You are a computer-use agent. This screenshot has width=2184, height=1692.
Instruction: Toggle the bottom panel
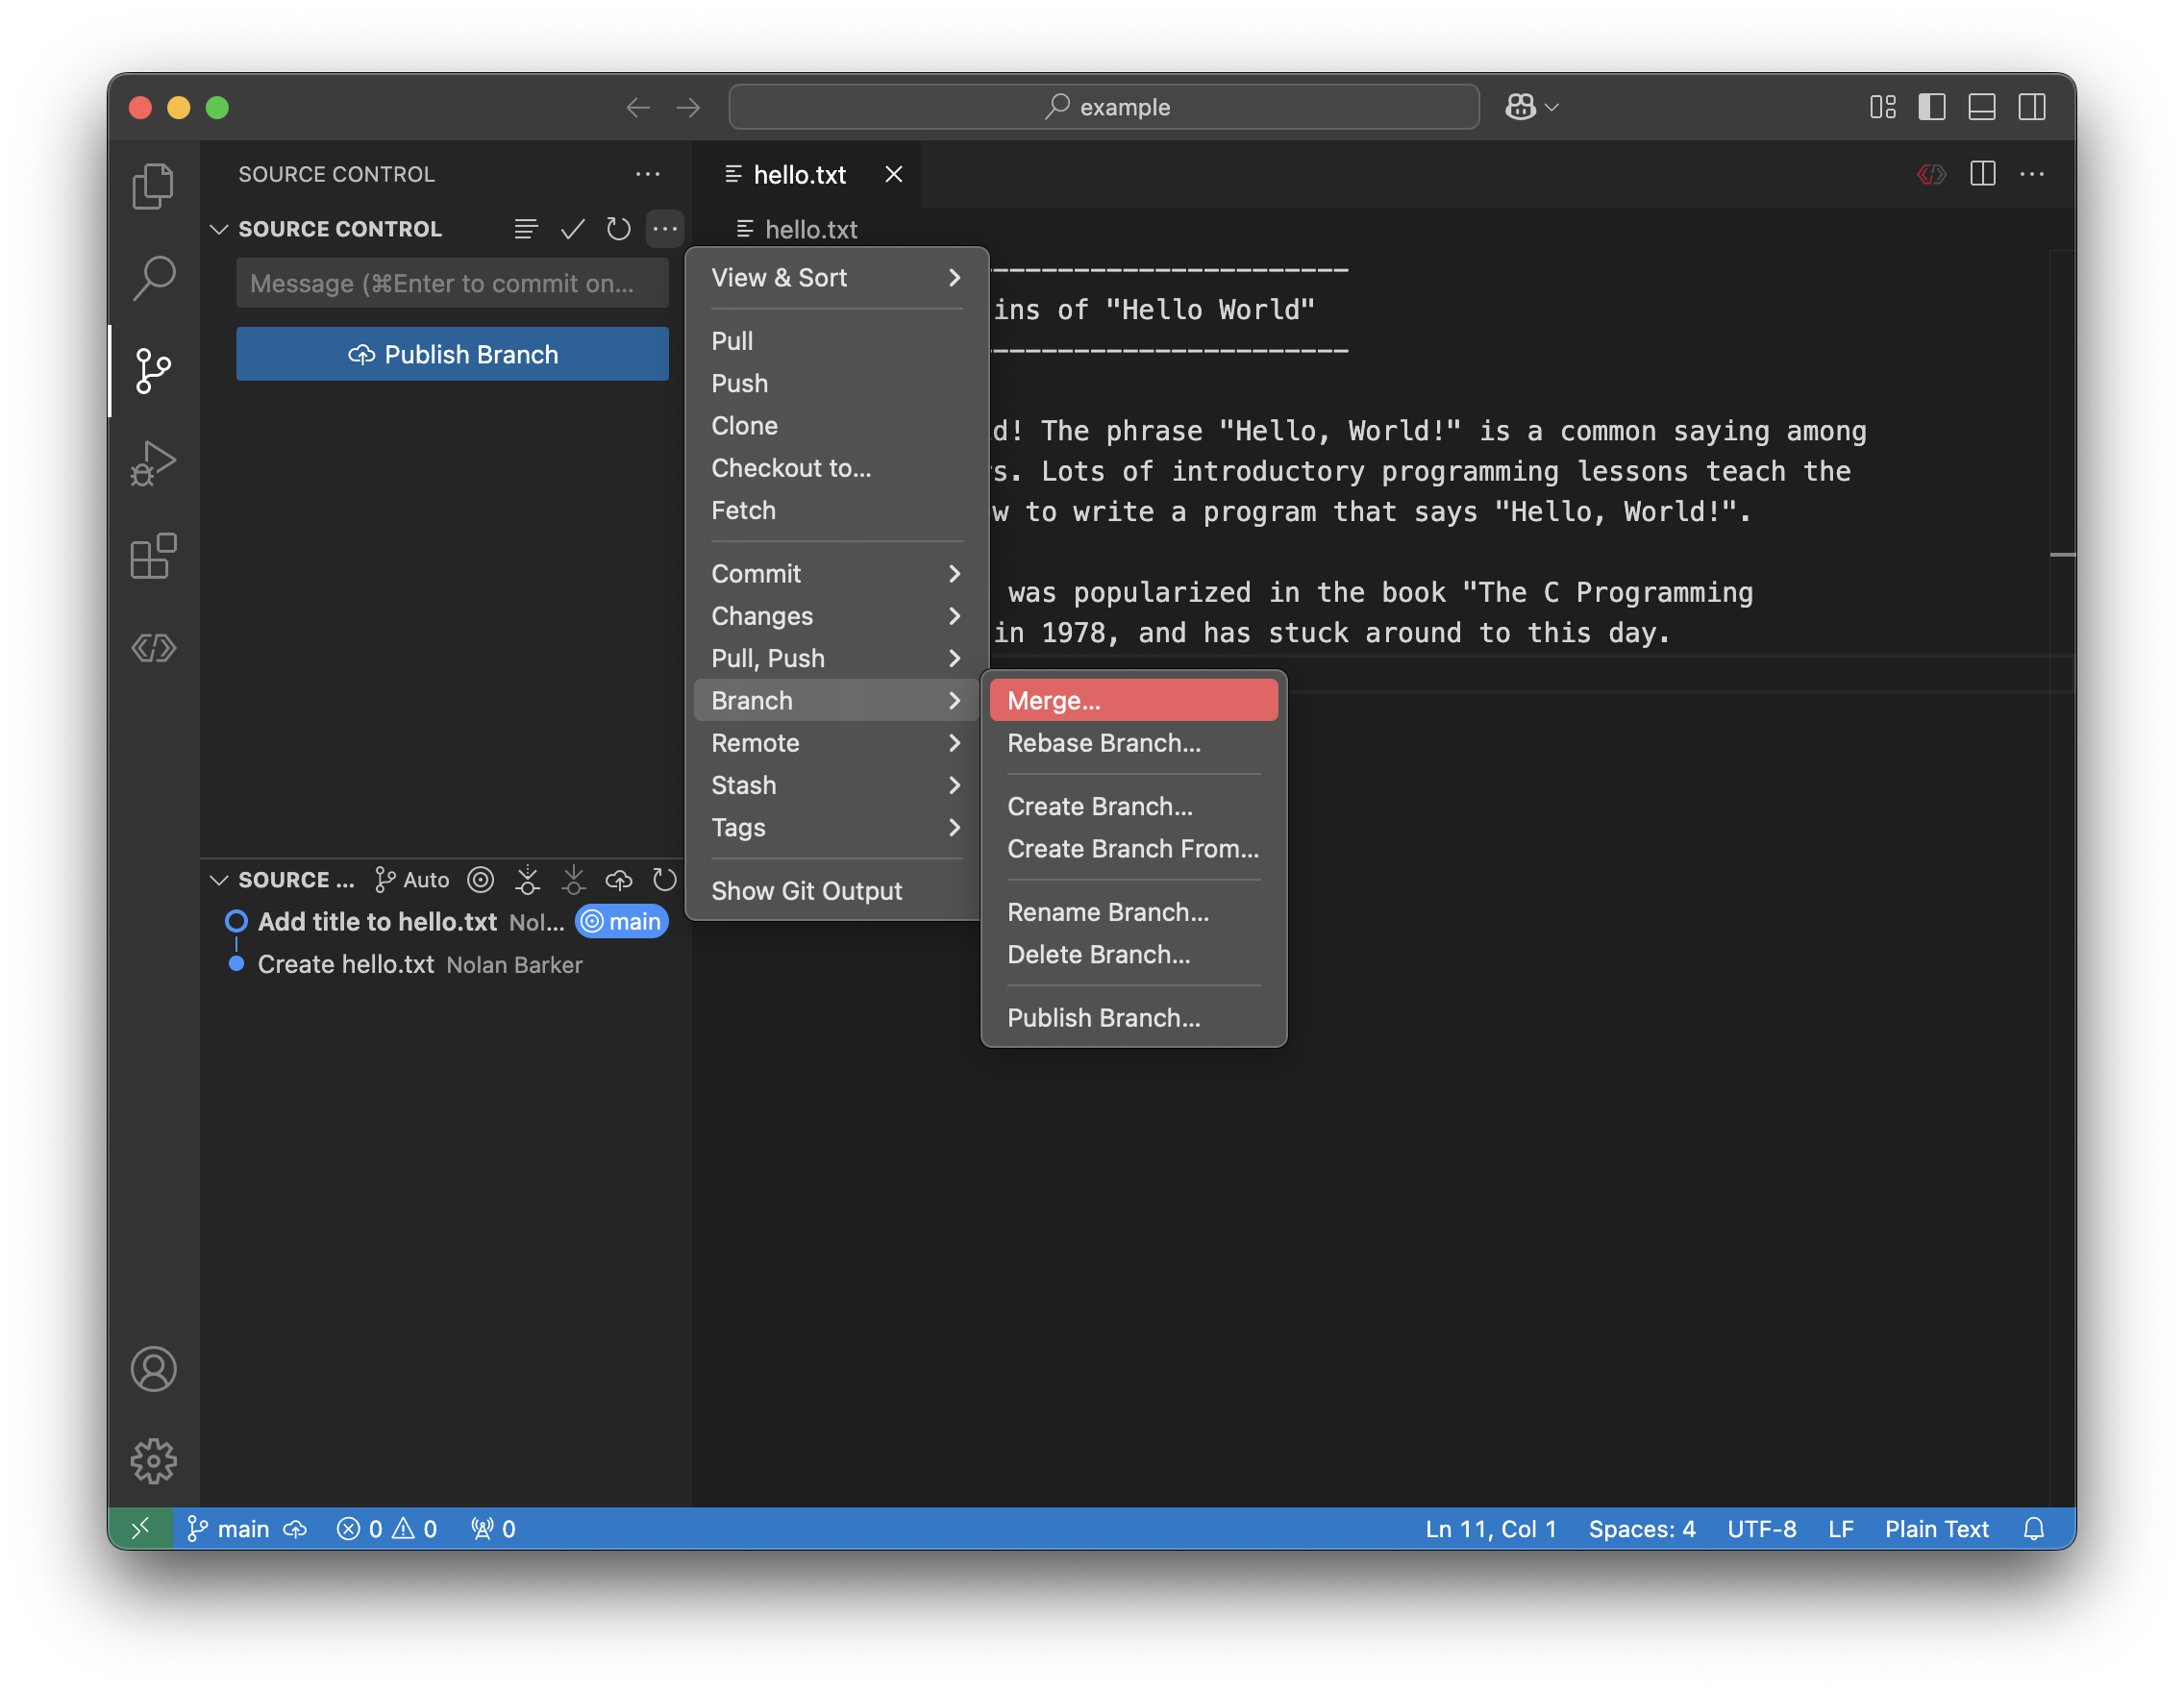1982,107
